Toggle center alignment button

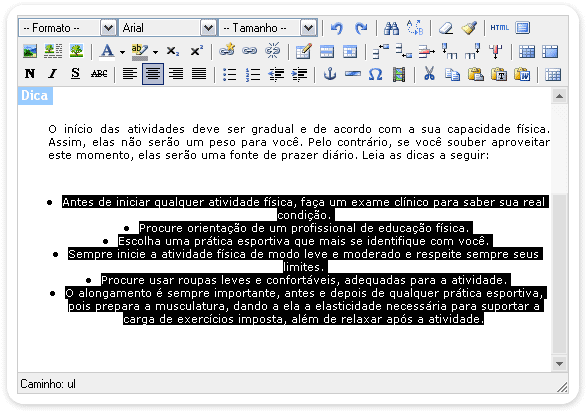(153, 74)
